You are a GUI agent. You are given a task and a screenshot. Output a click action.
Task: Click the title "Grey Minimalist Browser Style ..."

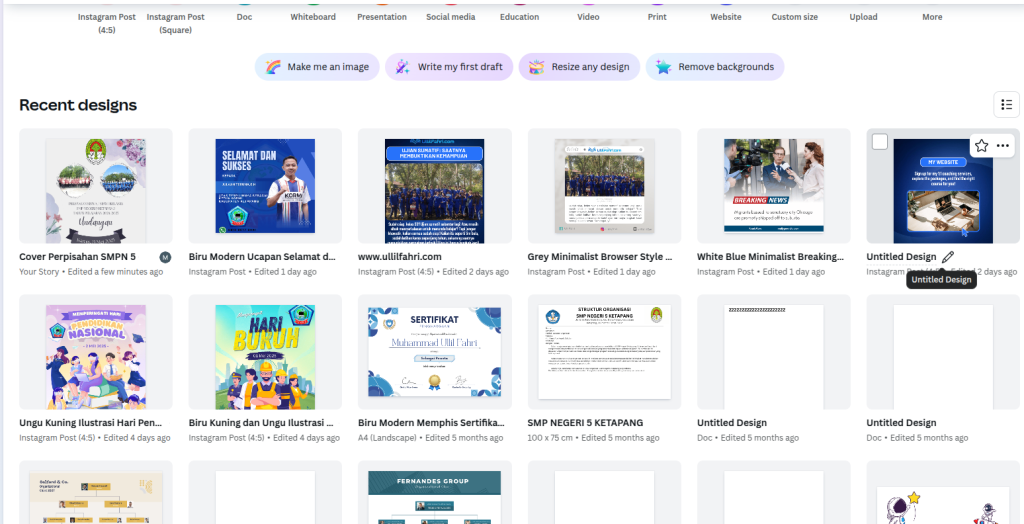tap(600, 257)
